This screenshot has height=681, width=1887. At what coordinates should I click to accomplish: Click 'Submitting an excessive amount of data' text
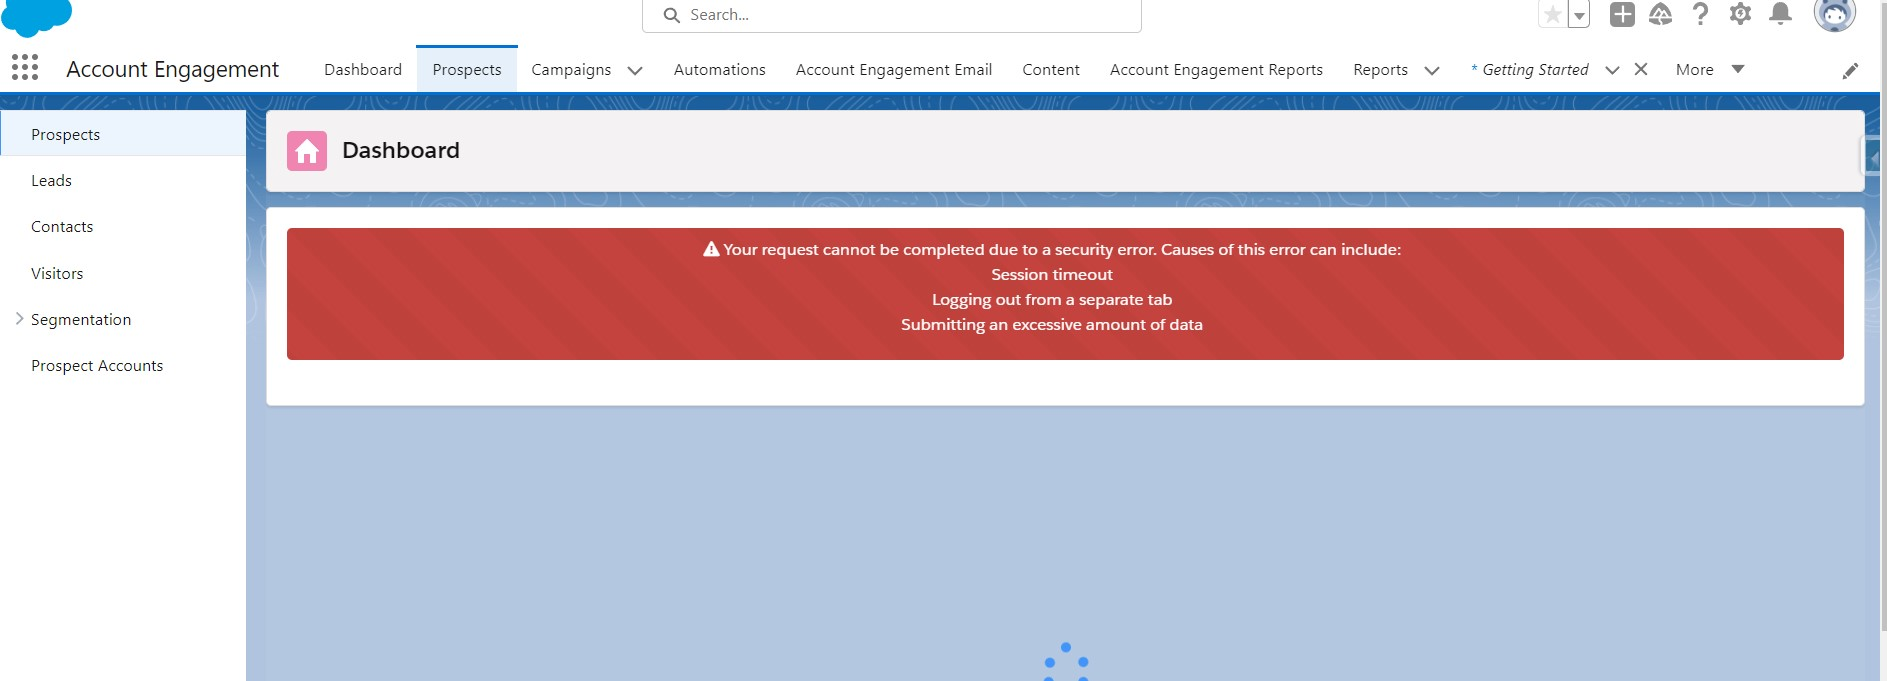click(x=1052, y=324)
